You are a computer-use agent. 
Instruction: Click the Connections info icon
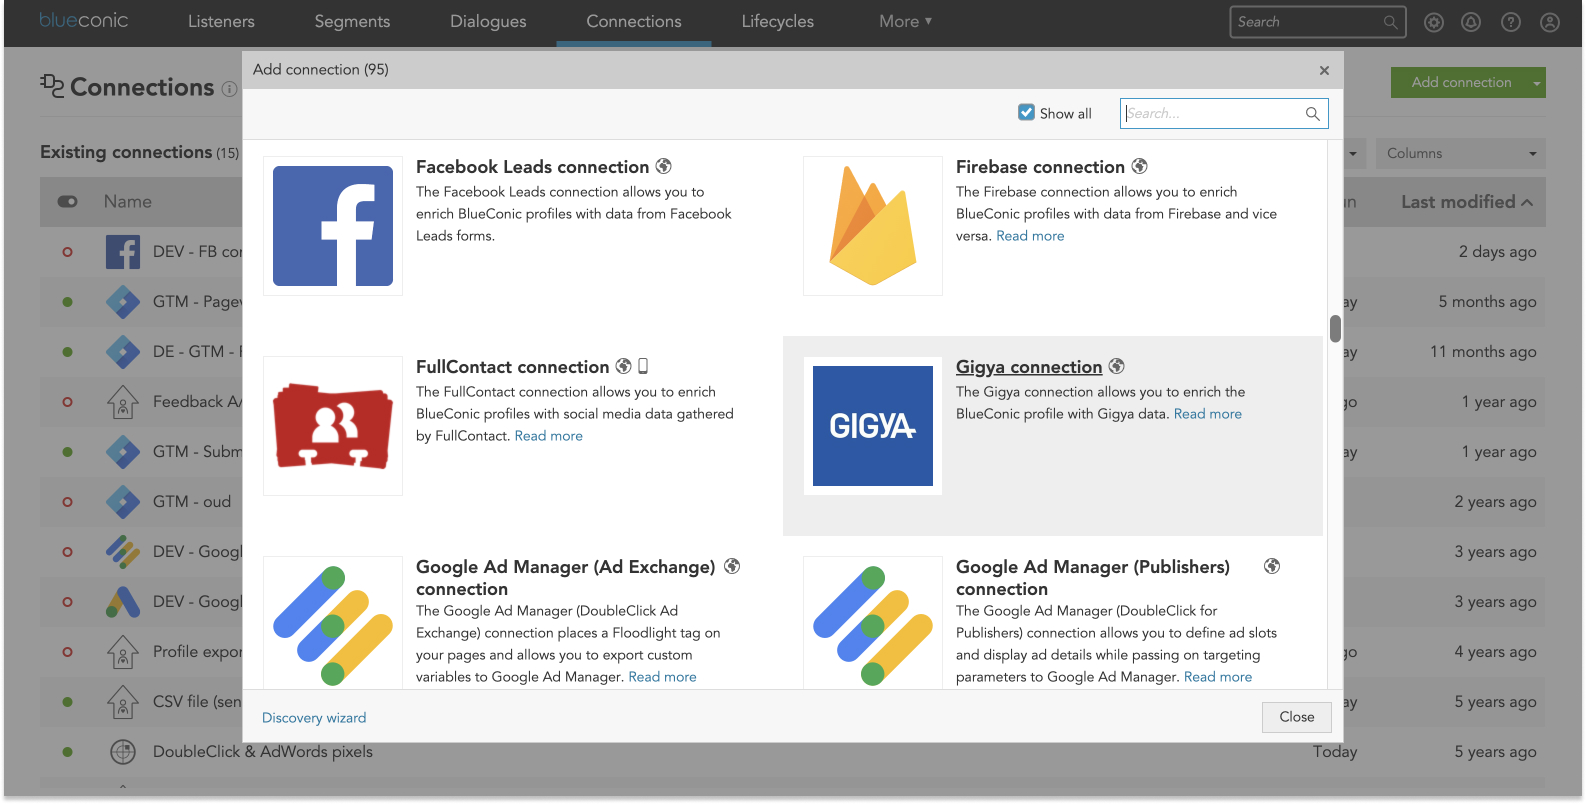pyautogui.click(x=229, y=89)
